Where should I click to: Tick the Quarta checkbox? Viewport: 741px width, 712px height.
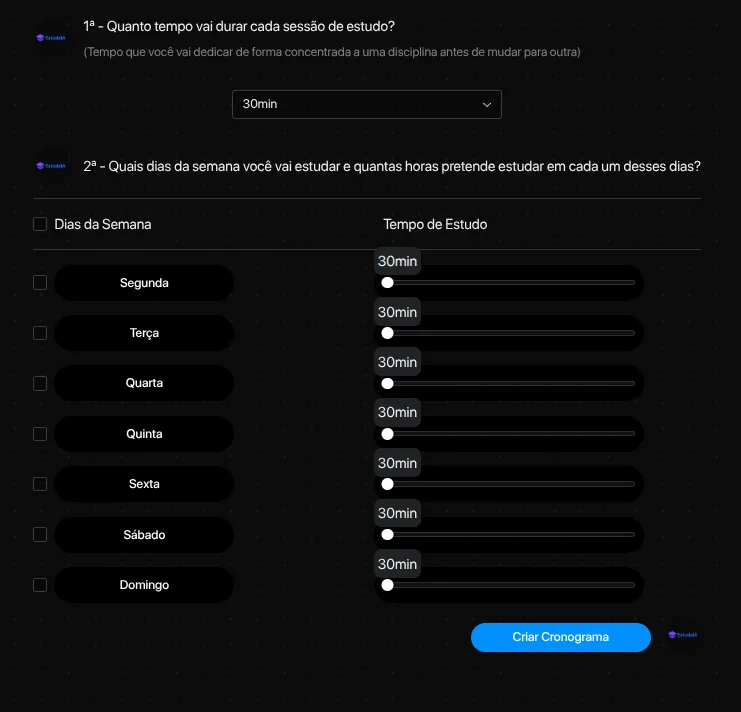(x=40, y=383)
